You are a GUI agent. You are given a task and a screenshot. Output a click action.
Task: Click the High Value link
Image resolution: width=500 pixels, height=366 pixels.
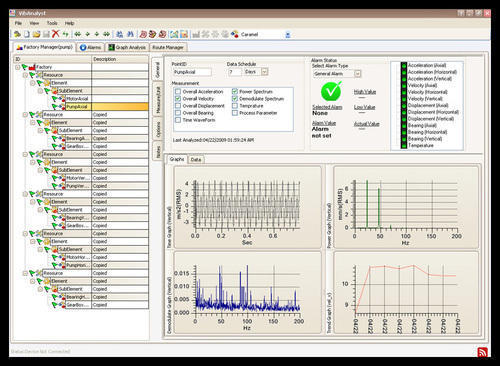[365, 92]
